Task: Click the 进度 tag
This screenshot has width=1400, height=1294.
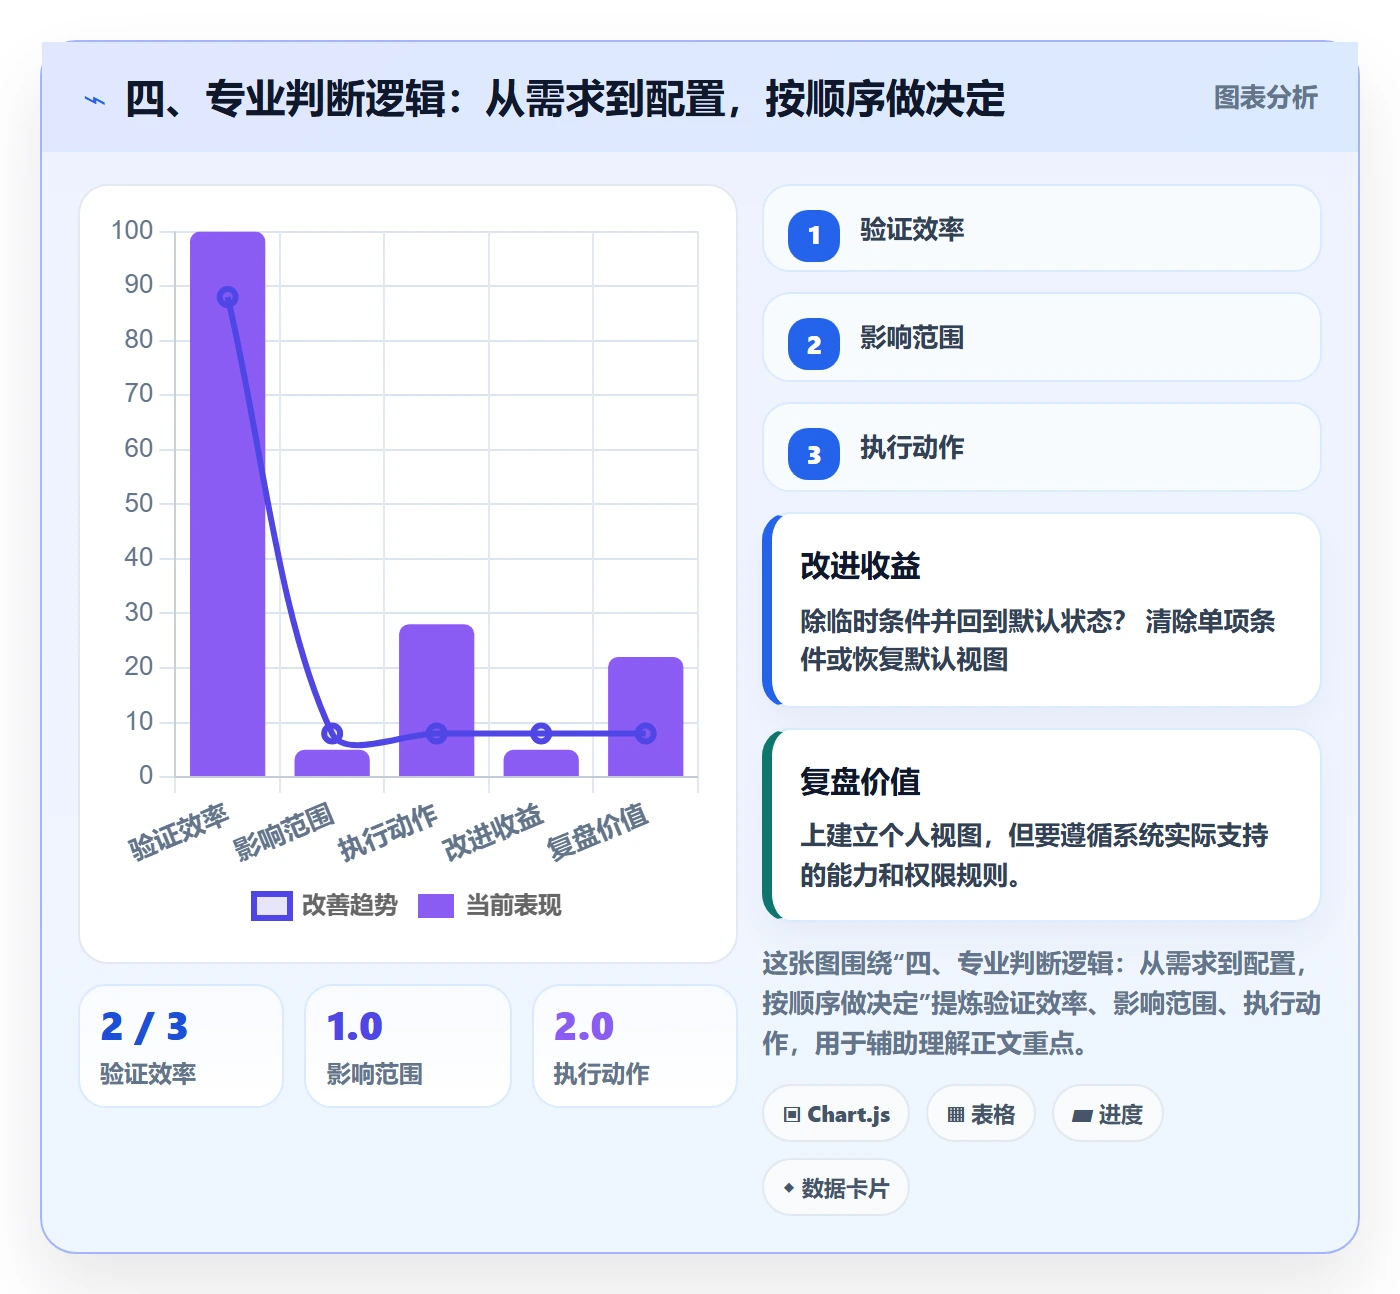Action: tap(1108, 1114)
